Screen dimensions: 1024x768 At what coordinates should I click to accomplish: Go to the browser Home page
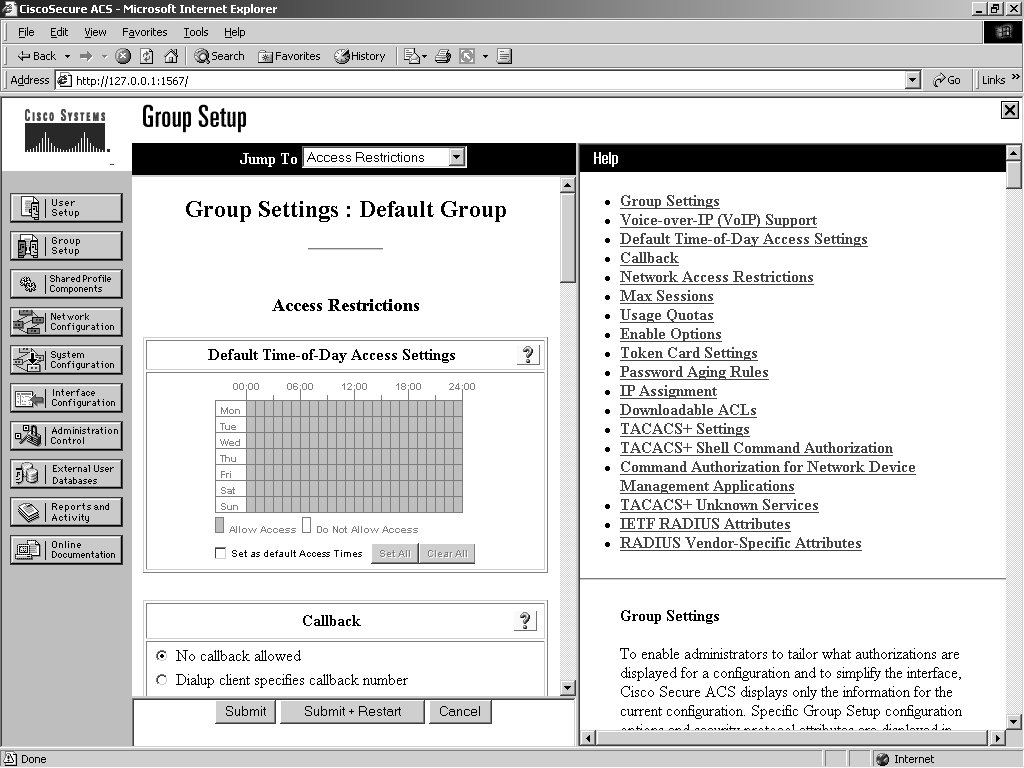171,56
